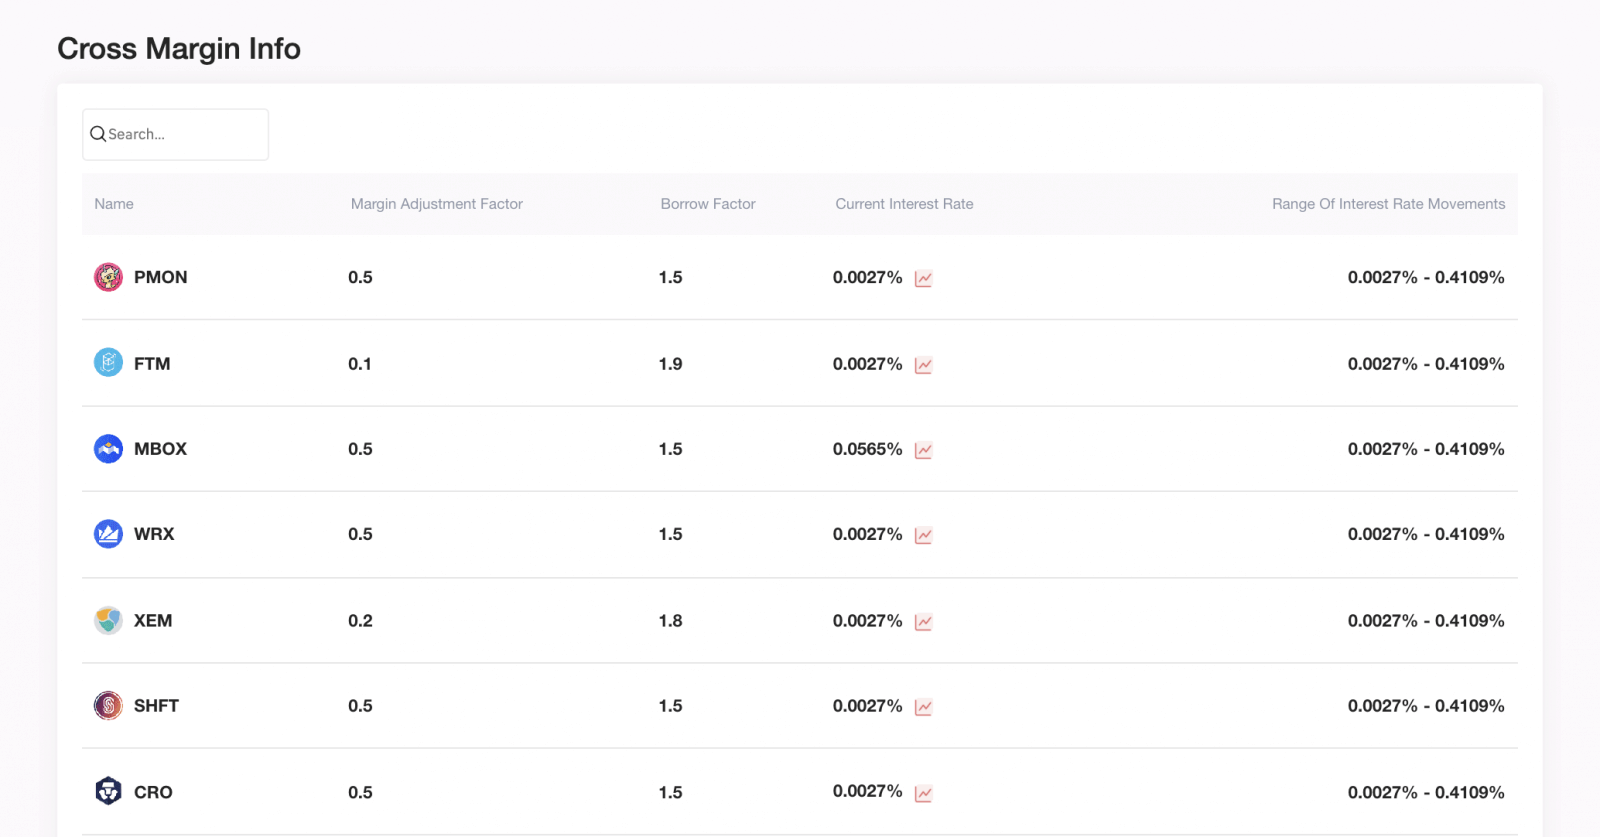Image resolution: width=1600 pixels, height=837 pixels.
Task: Click the SHFT coin logo icon
Action: (108, 706)
